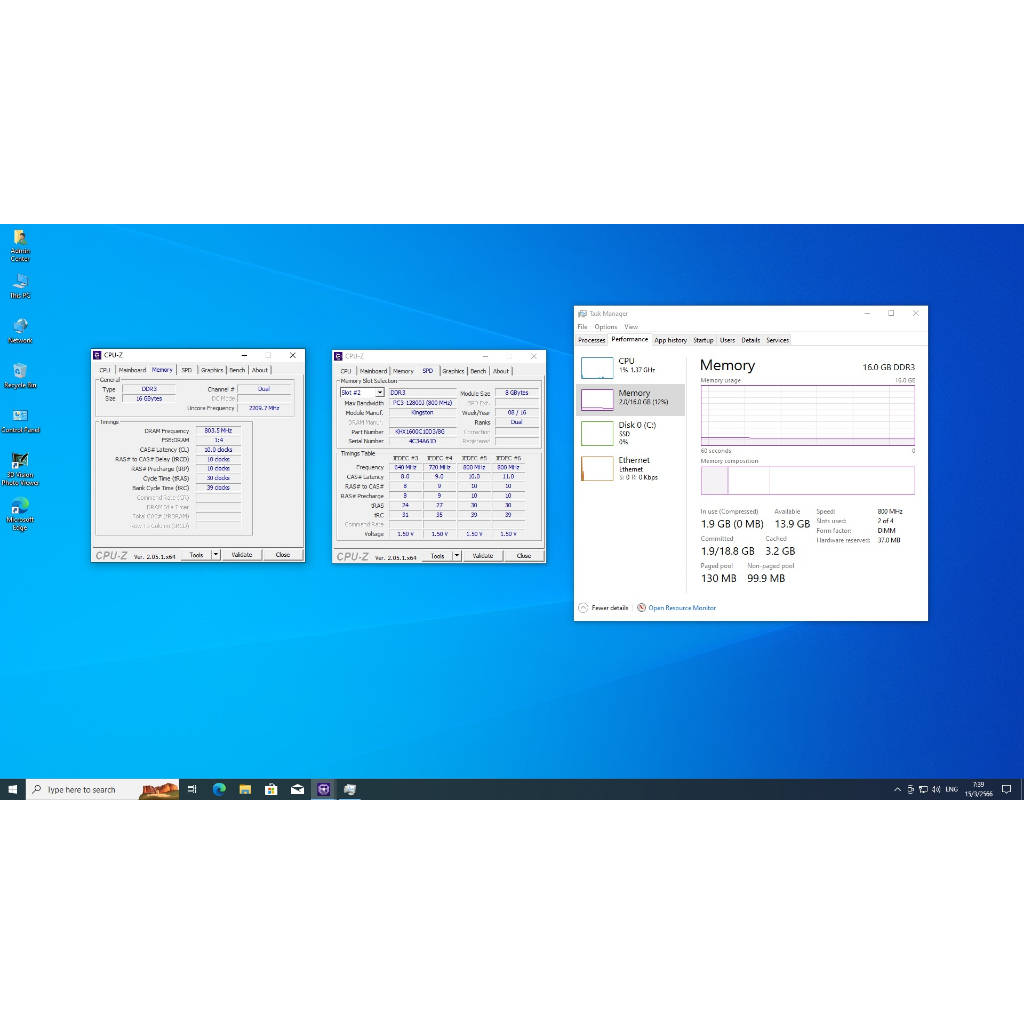
Task: Open Microsoft Store from the taskbar
Action: [x=271, y=789]
